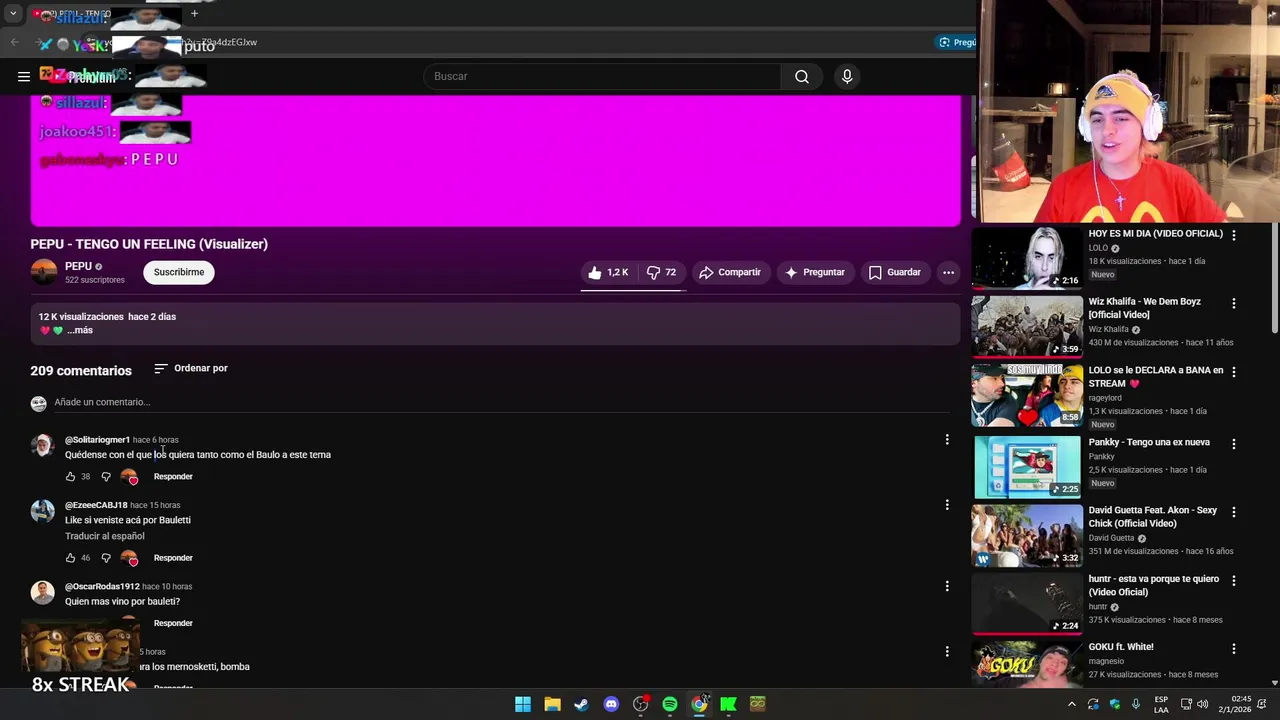
Task: Click the search magnifier button
Action: (802, 76)
